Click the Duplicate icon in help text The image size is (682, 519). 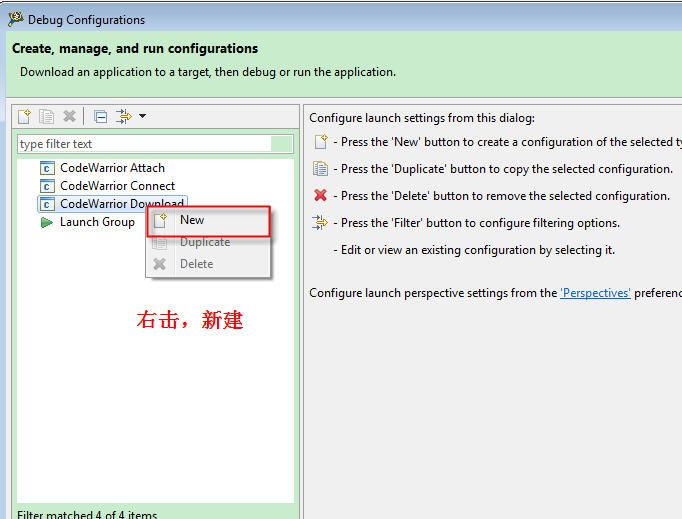pos(321,169)
